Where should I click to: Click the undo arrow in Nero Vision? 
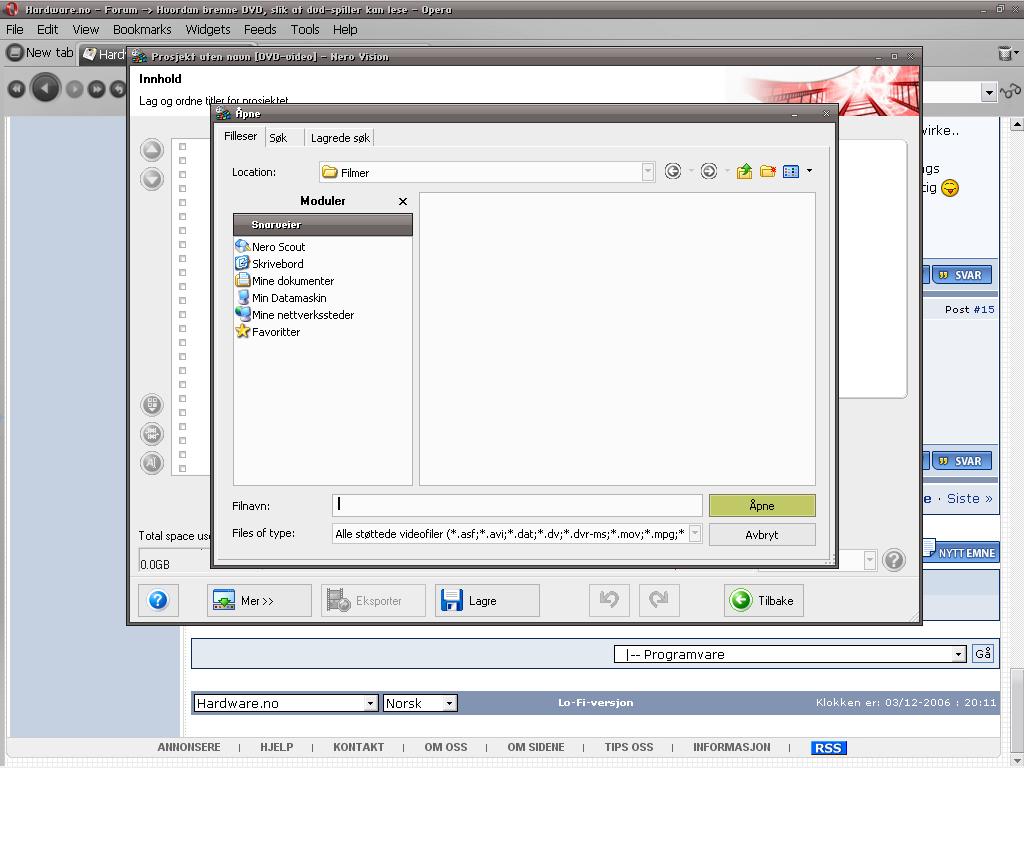[609, 600]
